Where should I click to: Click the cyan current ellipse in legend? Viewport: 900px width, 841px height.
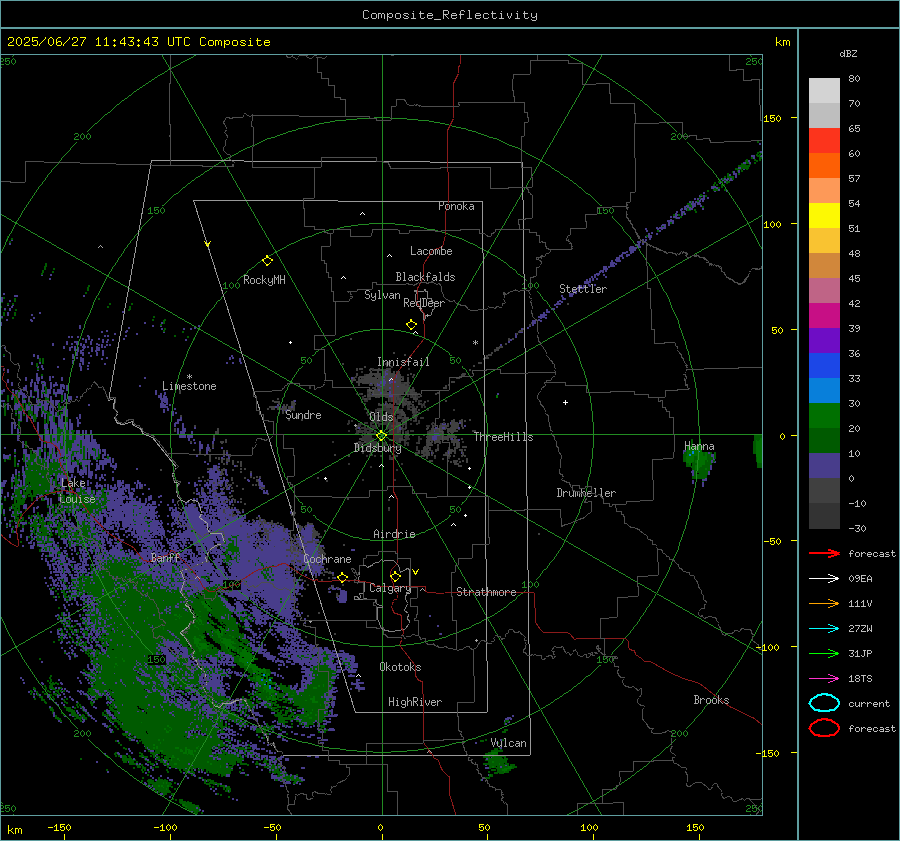coord(824,703)
